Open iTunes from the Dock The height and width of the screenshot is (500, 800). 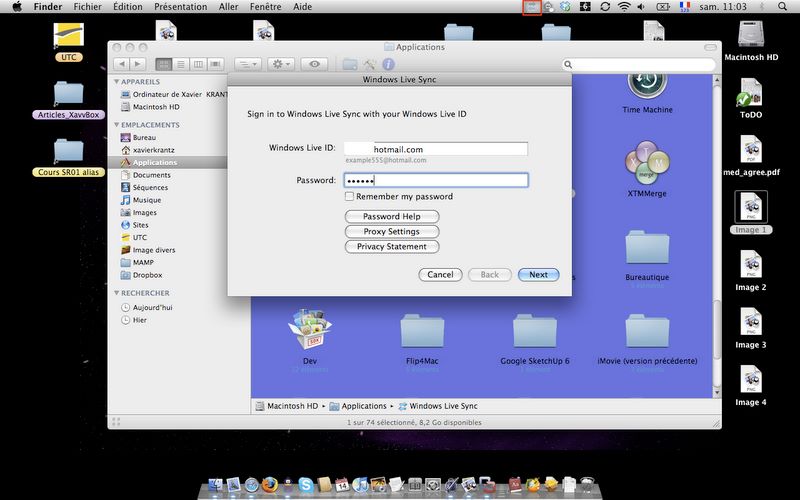click(x=360, y=484)
